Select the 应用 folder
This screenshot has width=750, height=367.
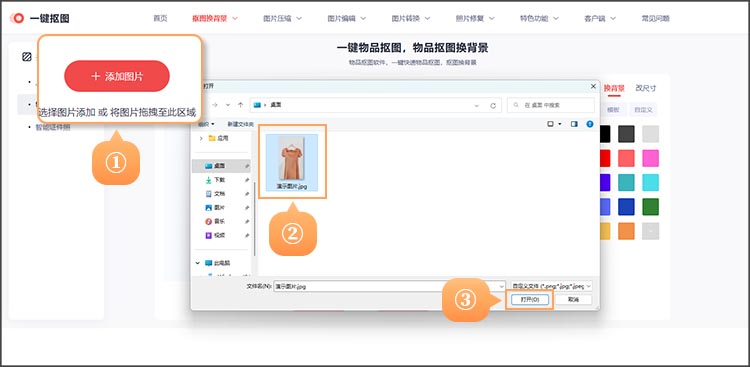(x=219, y=138)
